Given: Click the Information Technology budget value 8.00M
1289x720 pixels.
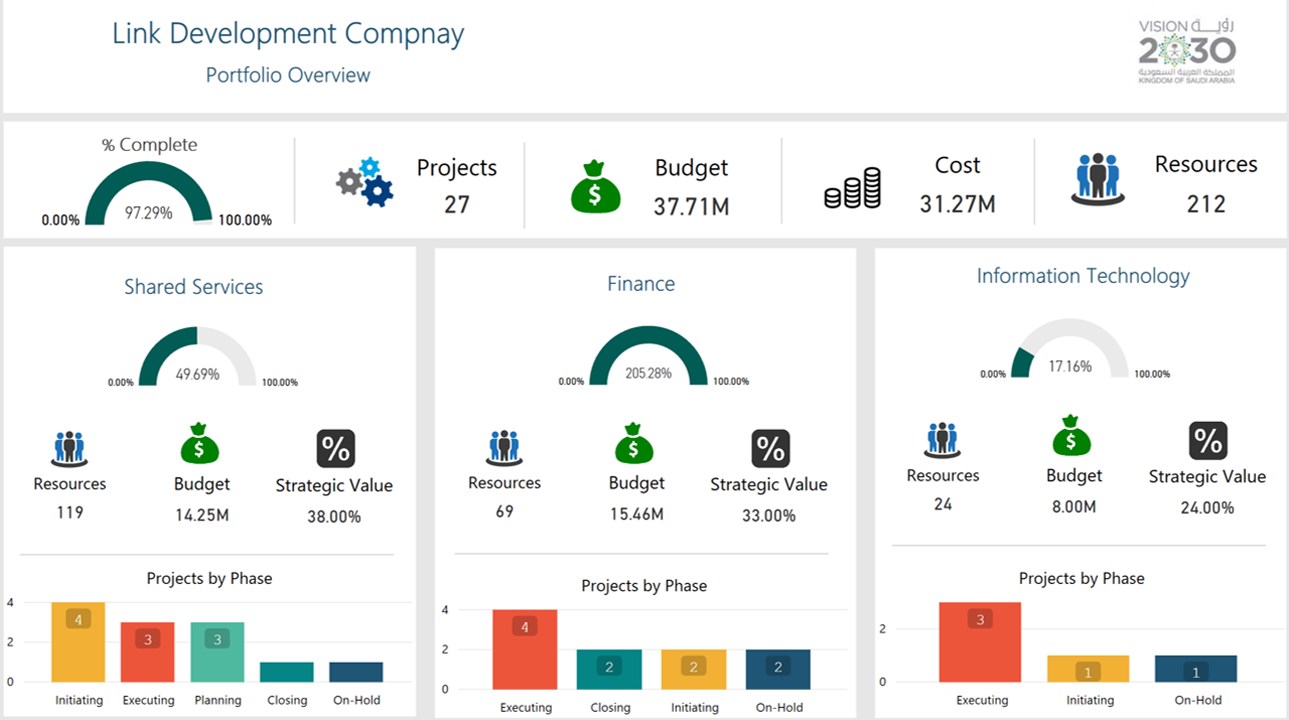Looking at the screenshot, I should click(x=1074, y=507).
